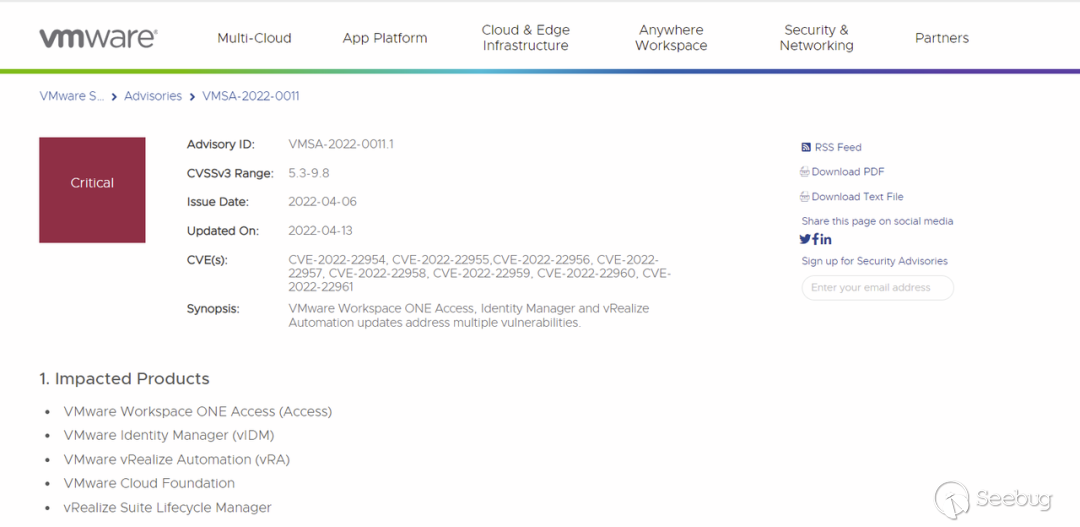Click the Synopsis: label

[213, 309]
